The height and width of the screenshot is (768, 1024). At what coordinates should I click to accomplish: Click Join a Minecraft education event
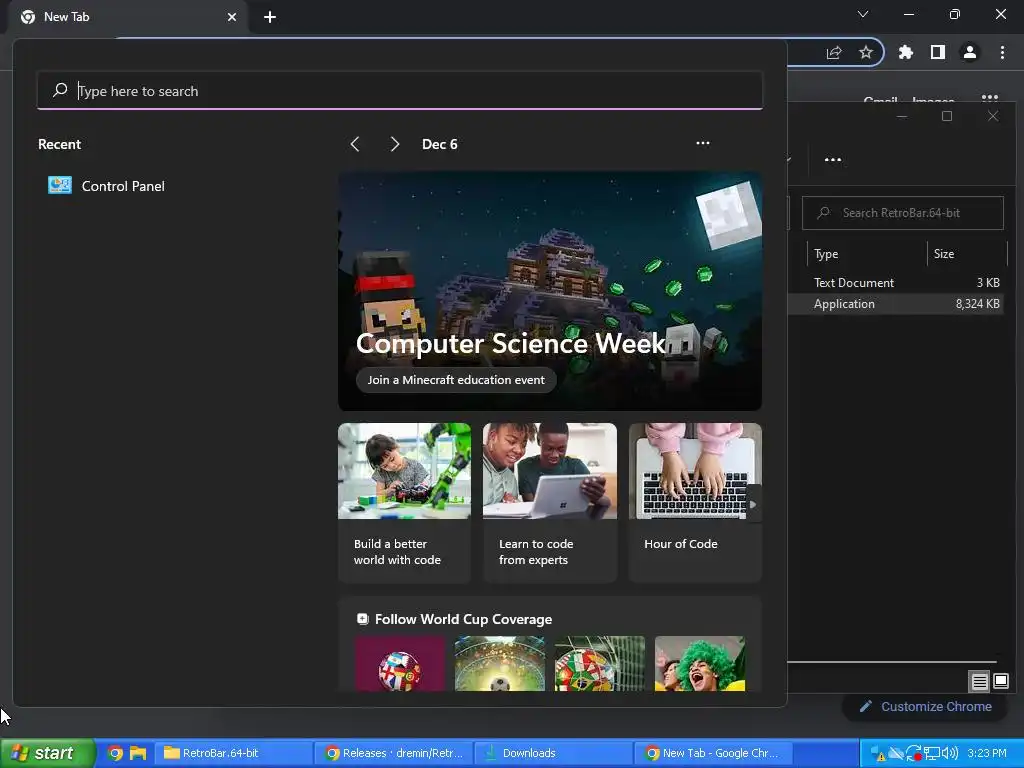[x=456, y=380]
